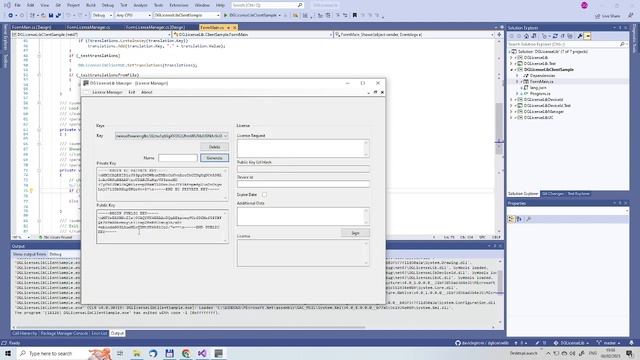This screenshot has height=360, width=640.
Task: Click wrench Properties icon in Solution Explorer
Action: (x=580, y=36)
